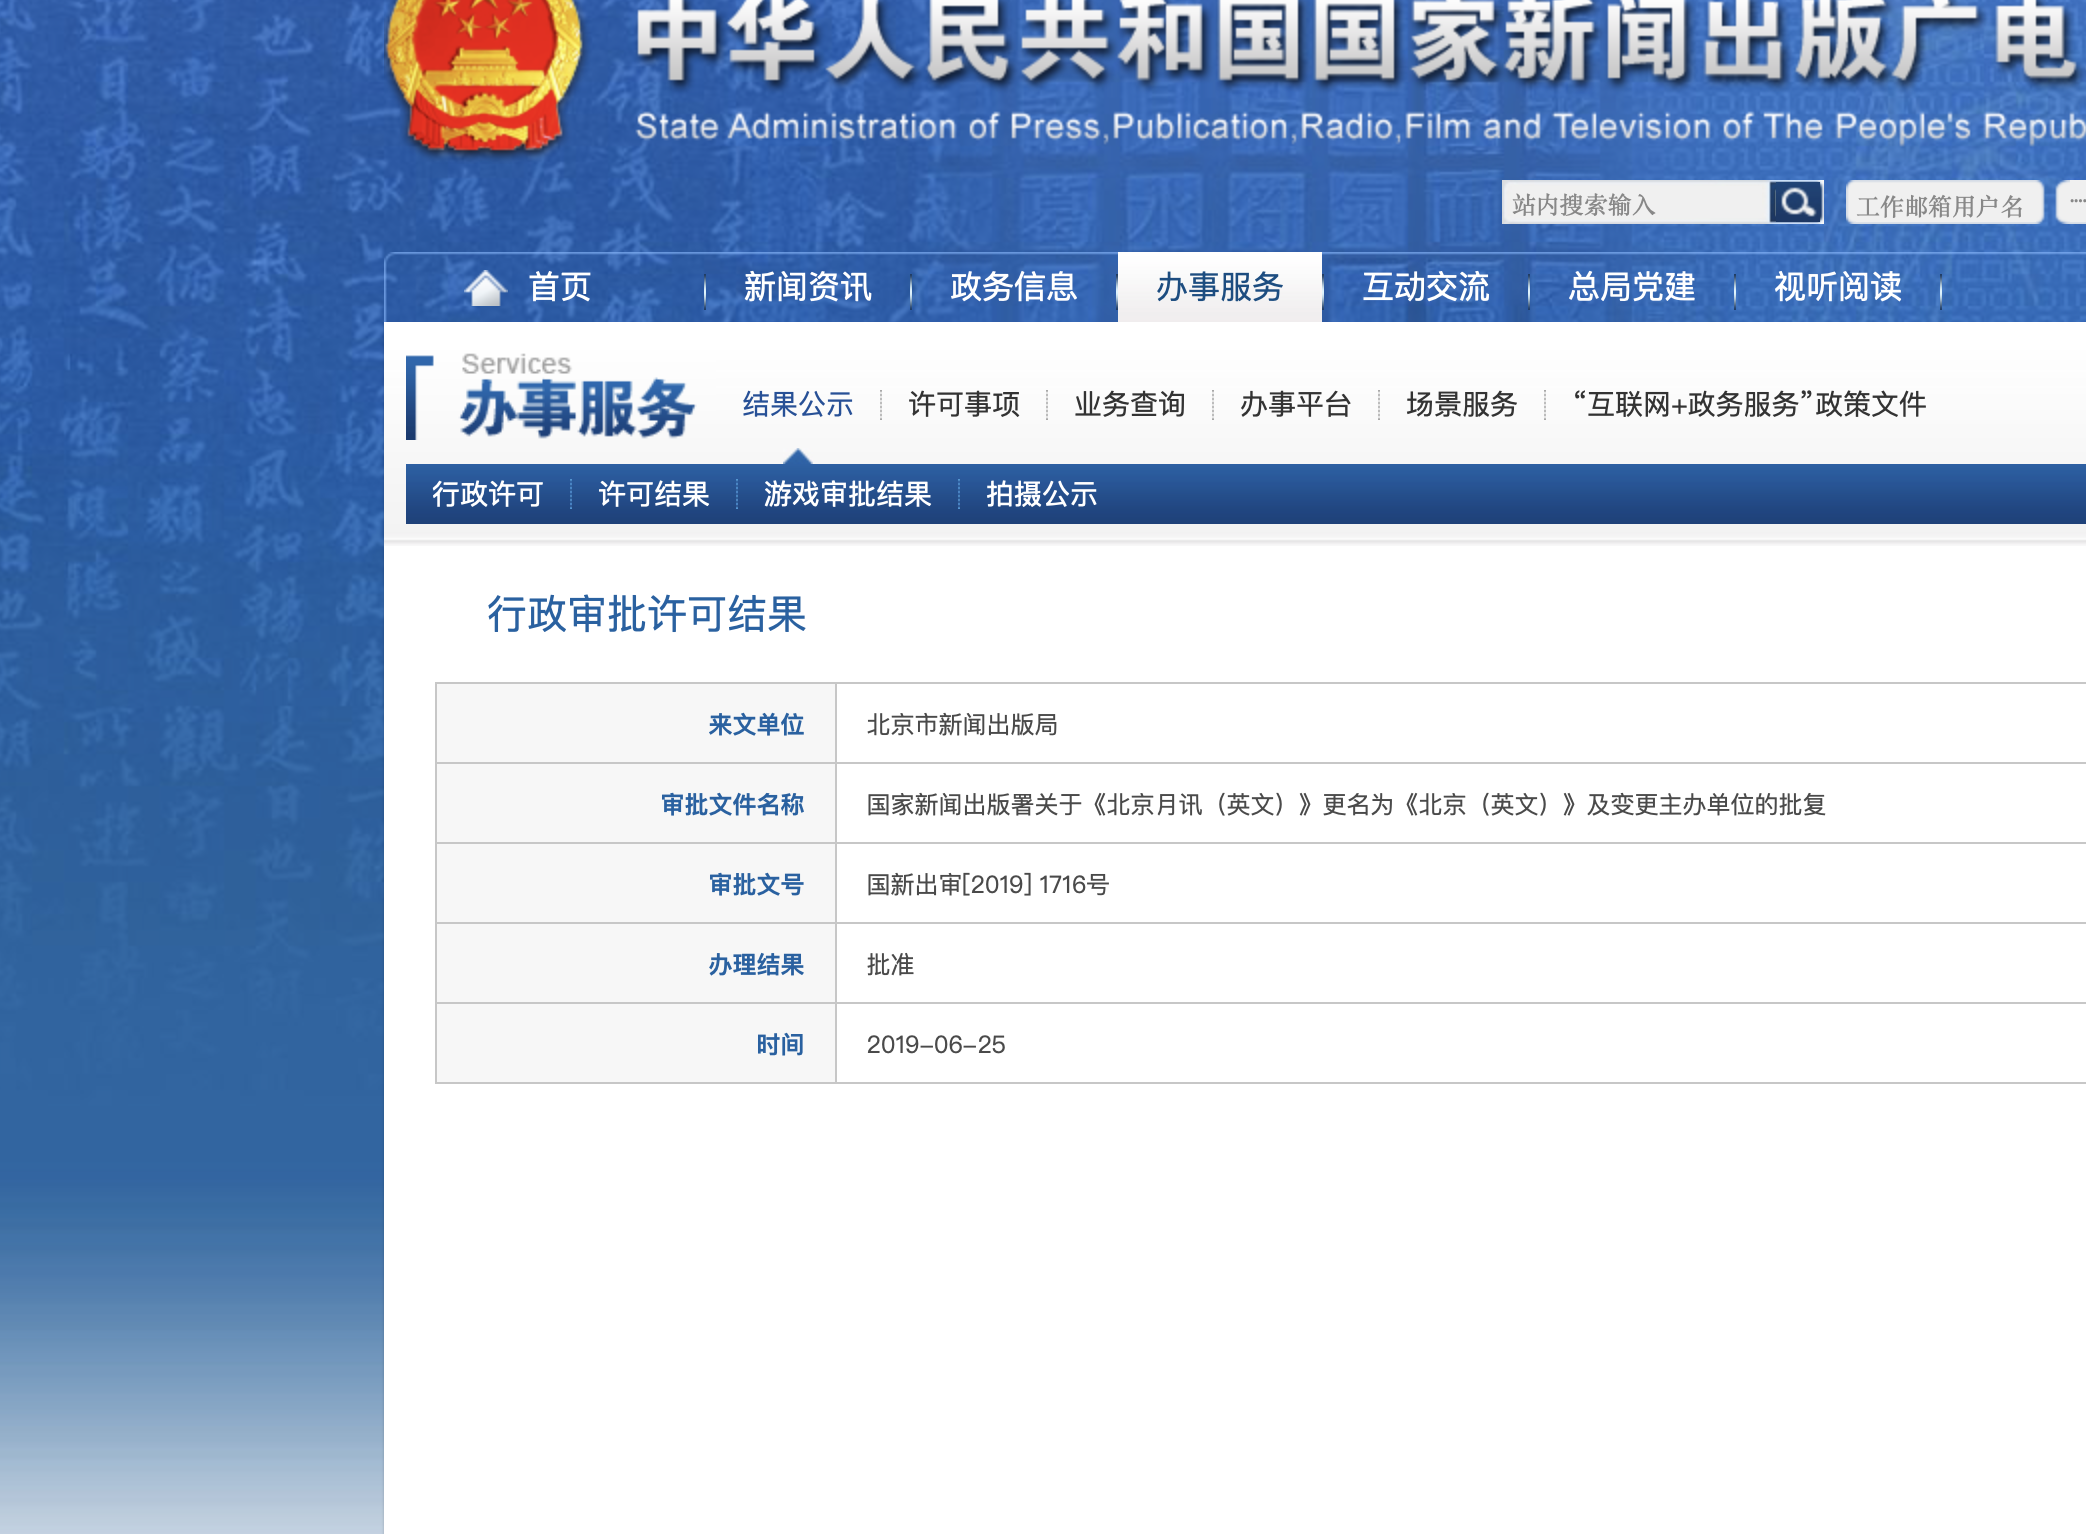Open the 许可事项 link
Screen dimensions: 2086x1534
coord(963,404)
